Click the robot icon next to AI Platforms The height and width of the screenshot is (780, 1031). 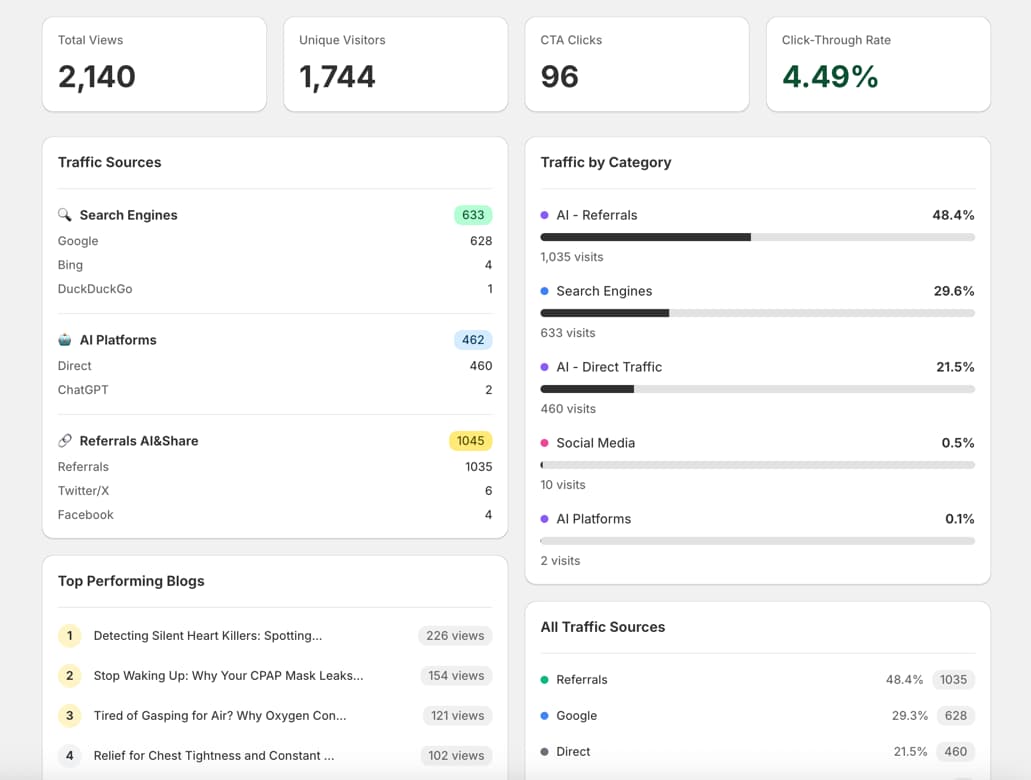point(65,339)
